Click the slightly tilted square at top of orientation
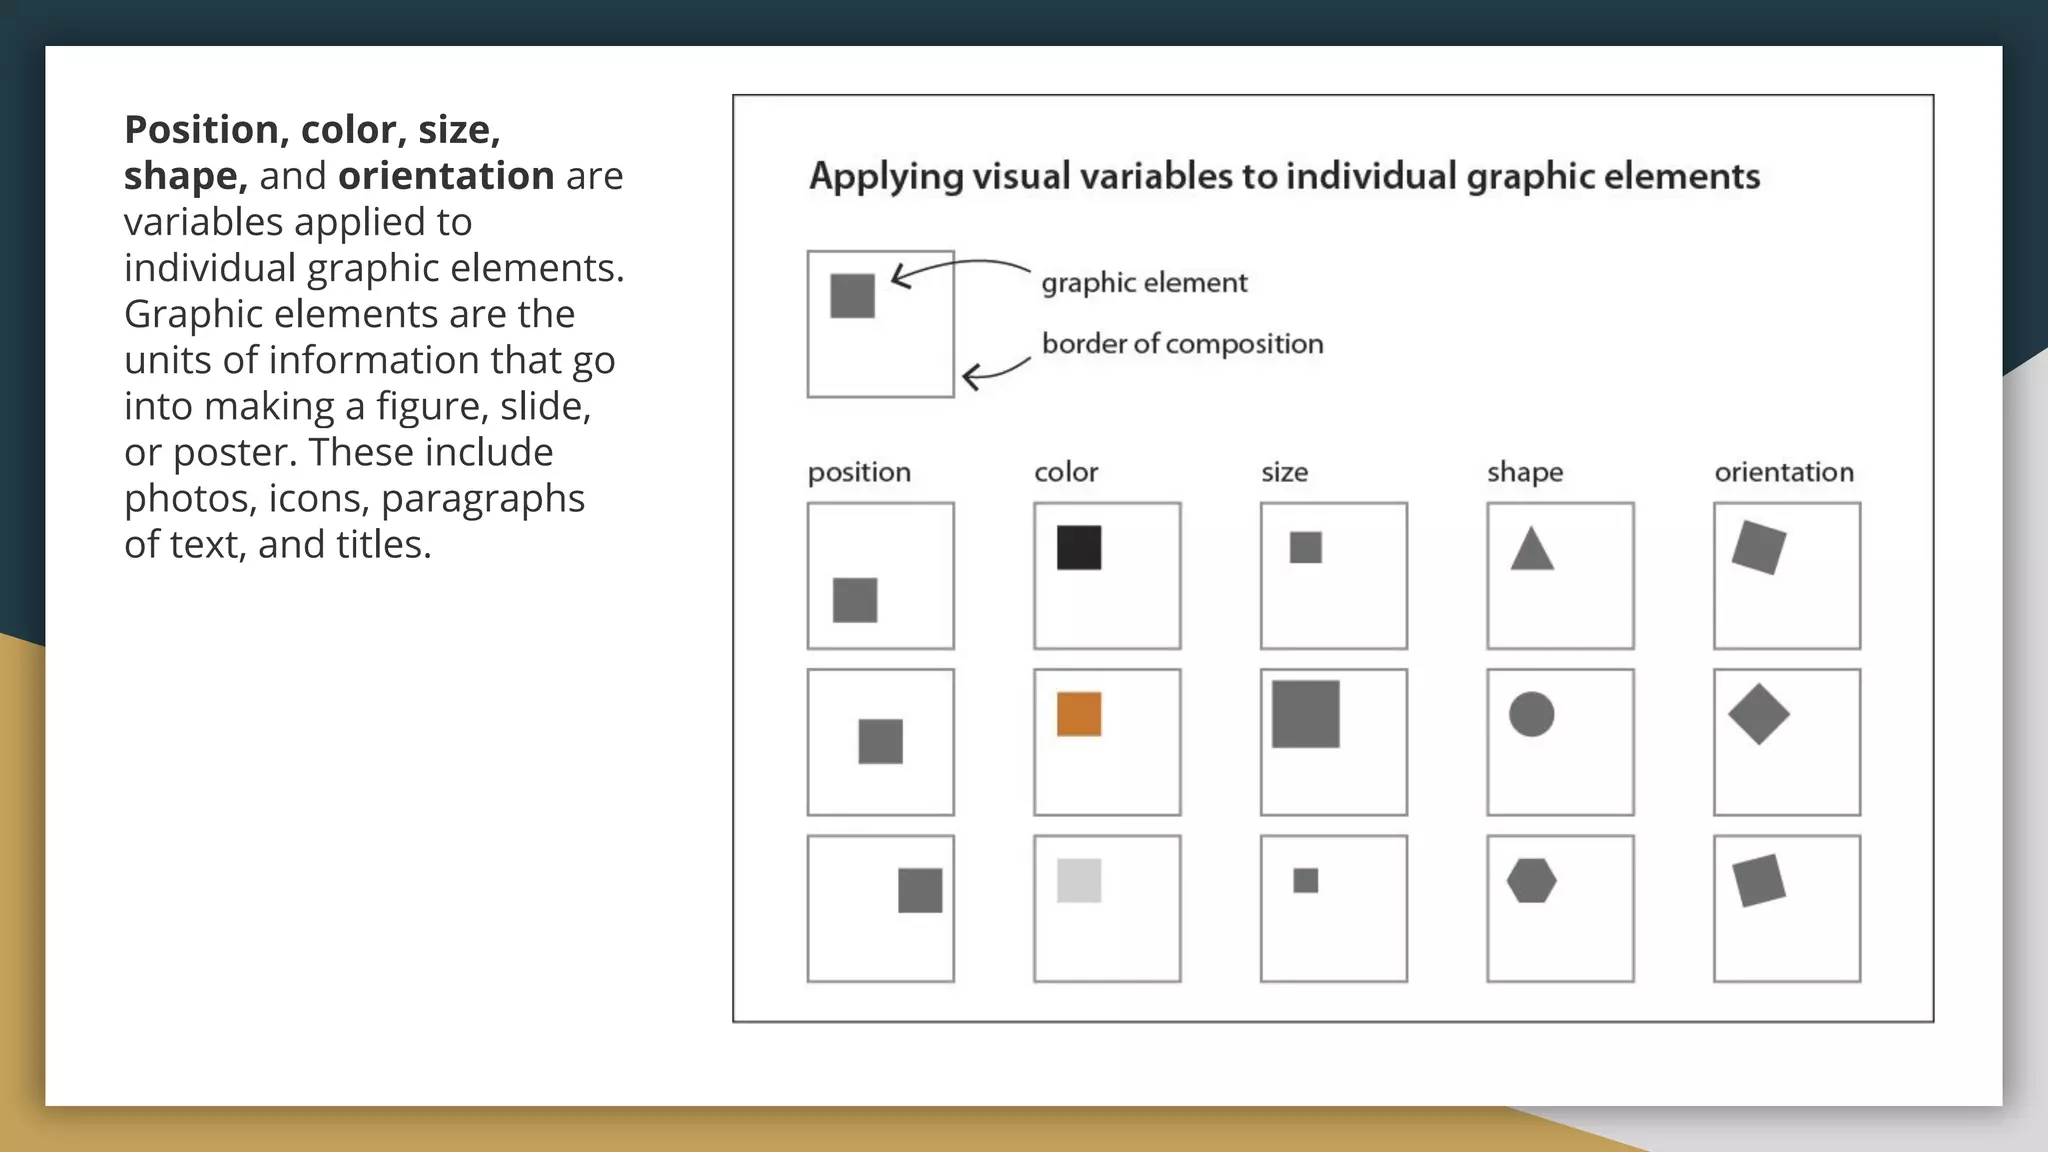This screenshot has width=2048, height=1152. point(1759,547)
